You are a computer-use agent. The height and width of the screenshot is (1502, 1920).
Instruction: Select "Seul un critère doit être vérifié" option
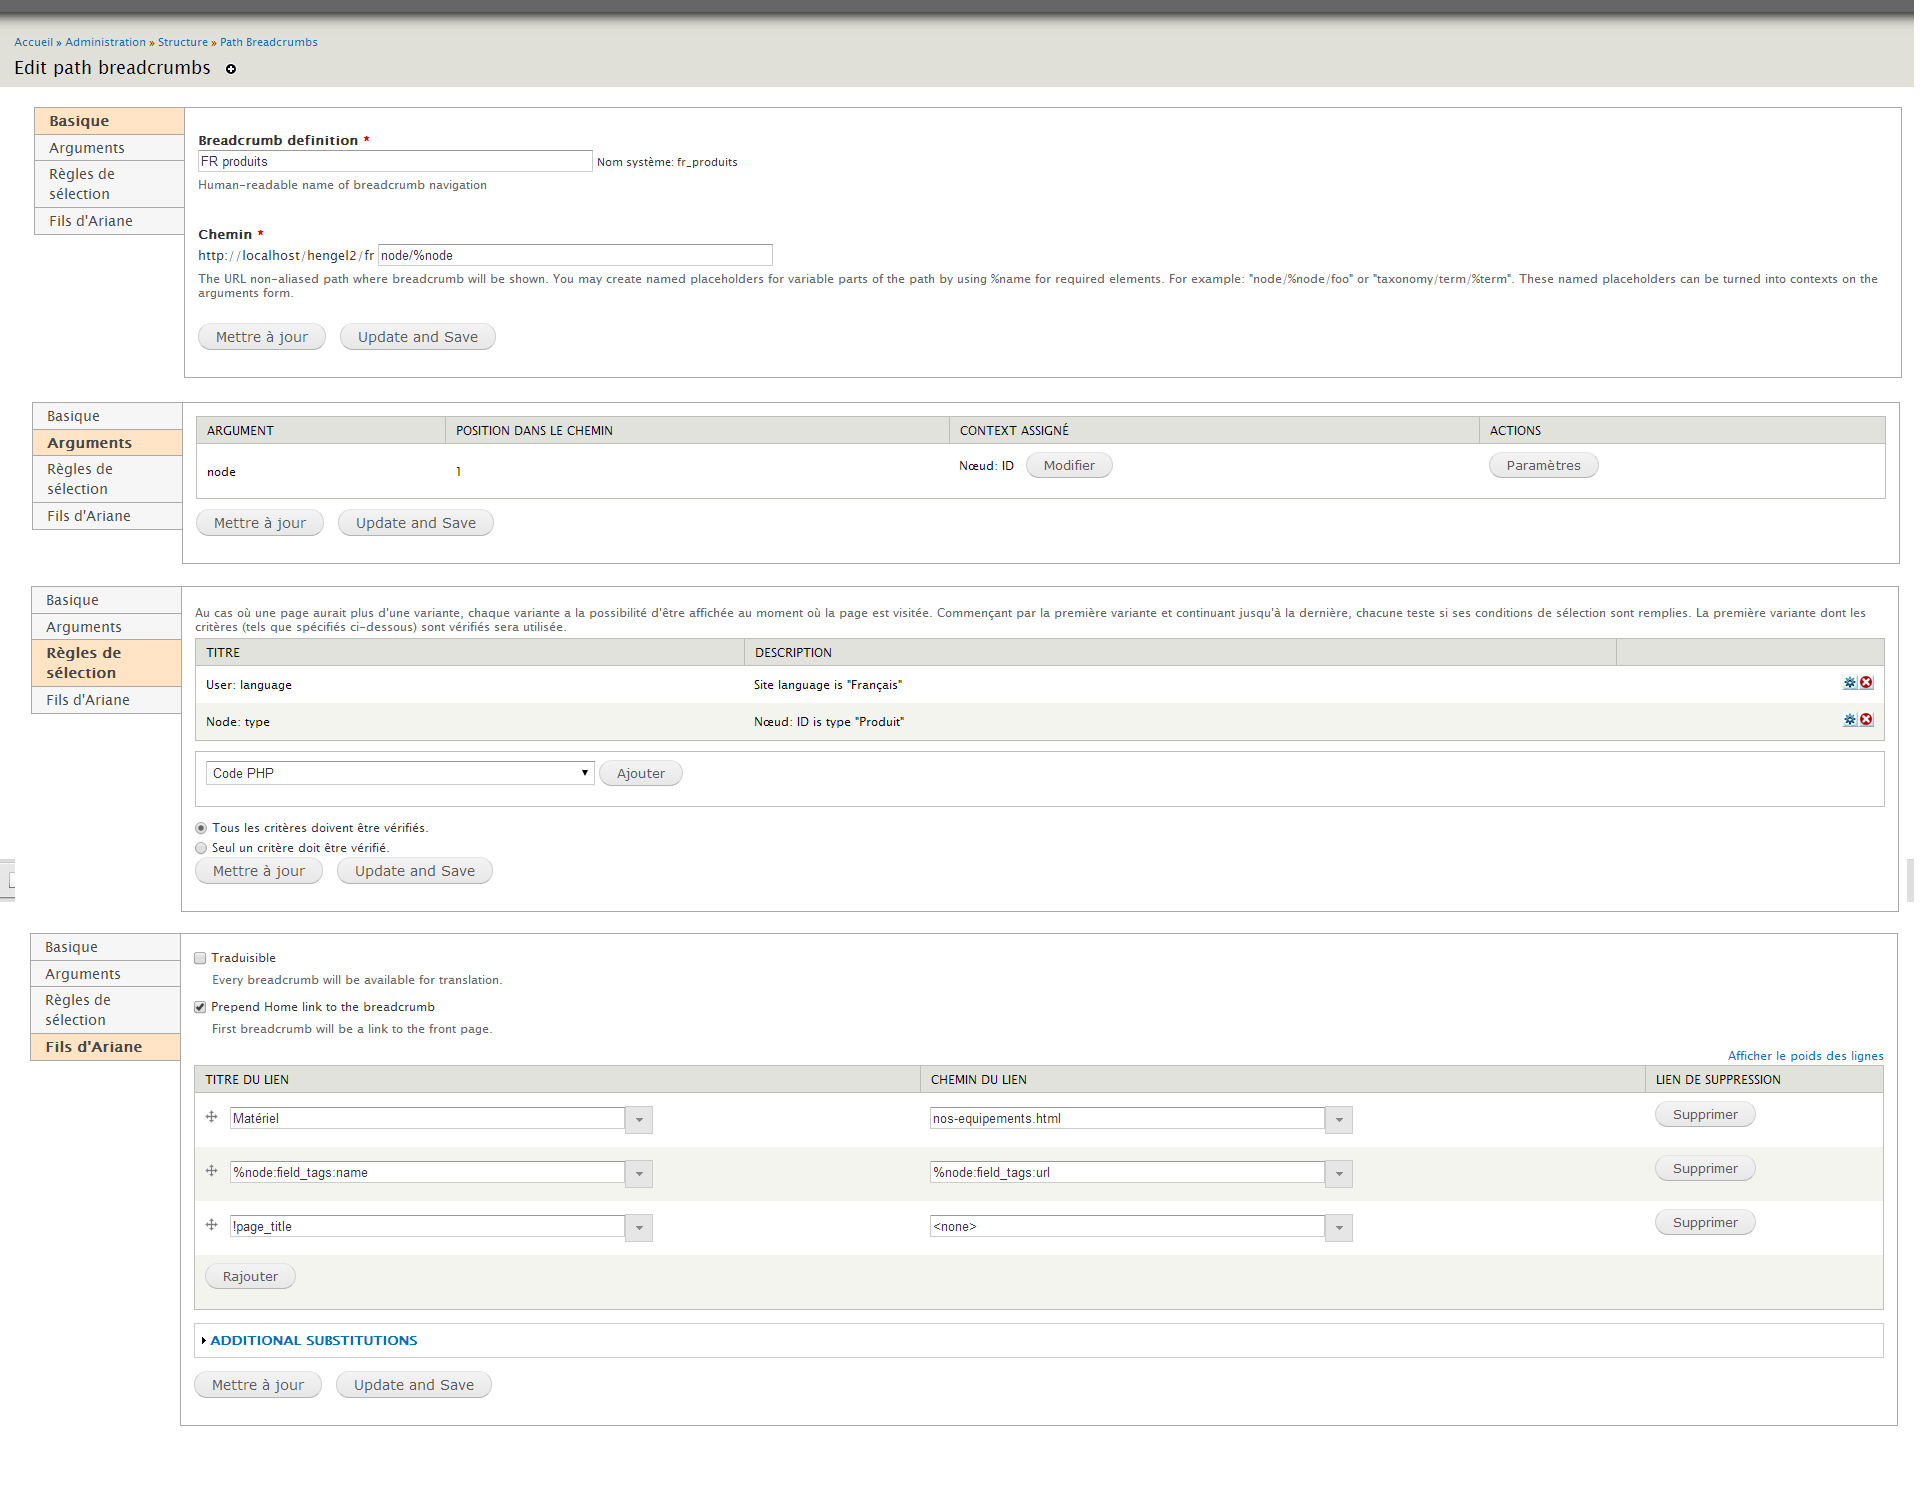point(200,847)
